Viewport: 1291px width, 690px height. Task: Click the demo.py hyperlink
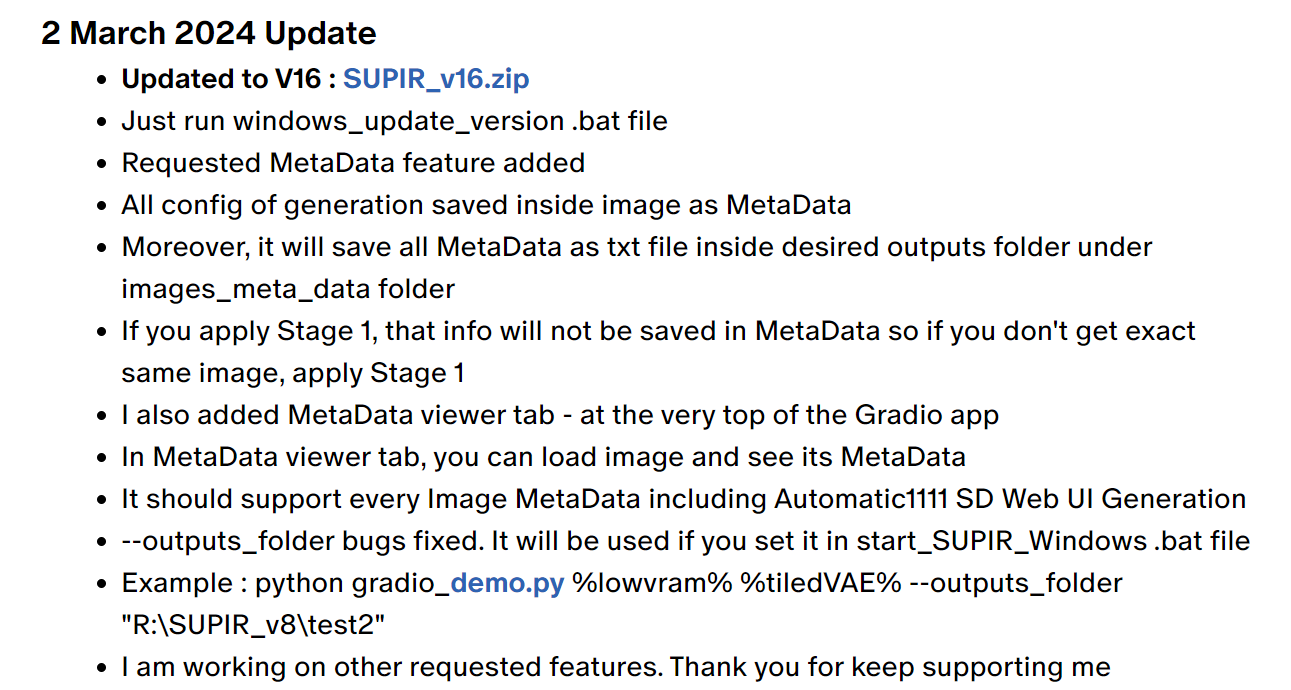(507, 583)
